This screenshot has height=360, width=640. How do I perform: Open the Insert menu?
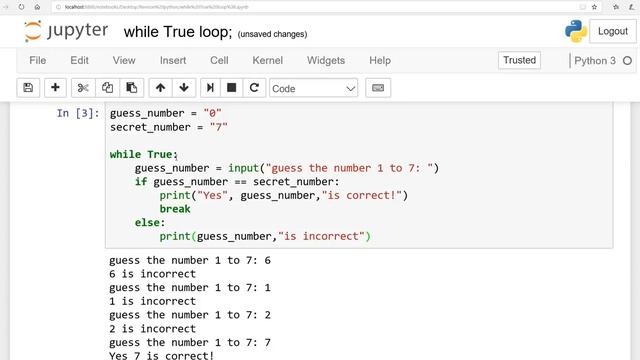click(173, 60)
